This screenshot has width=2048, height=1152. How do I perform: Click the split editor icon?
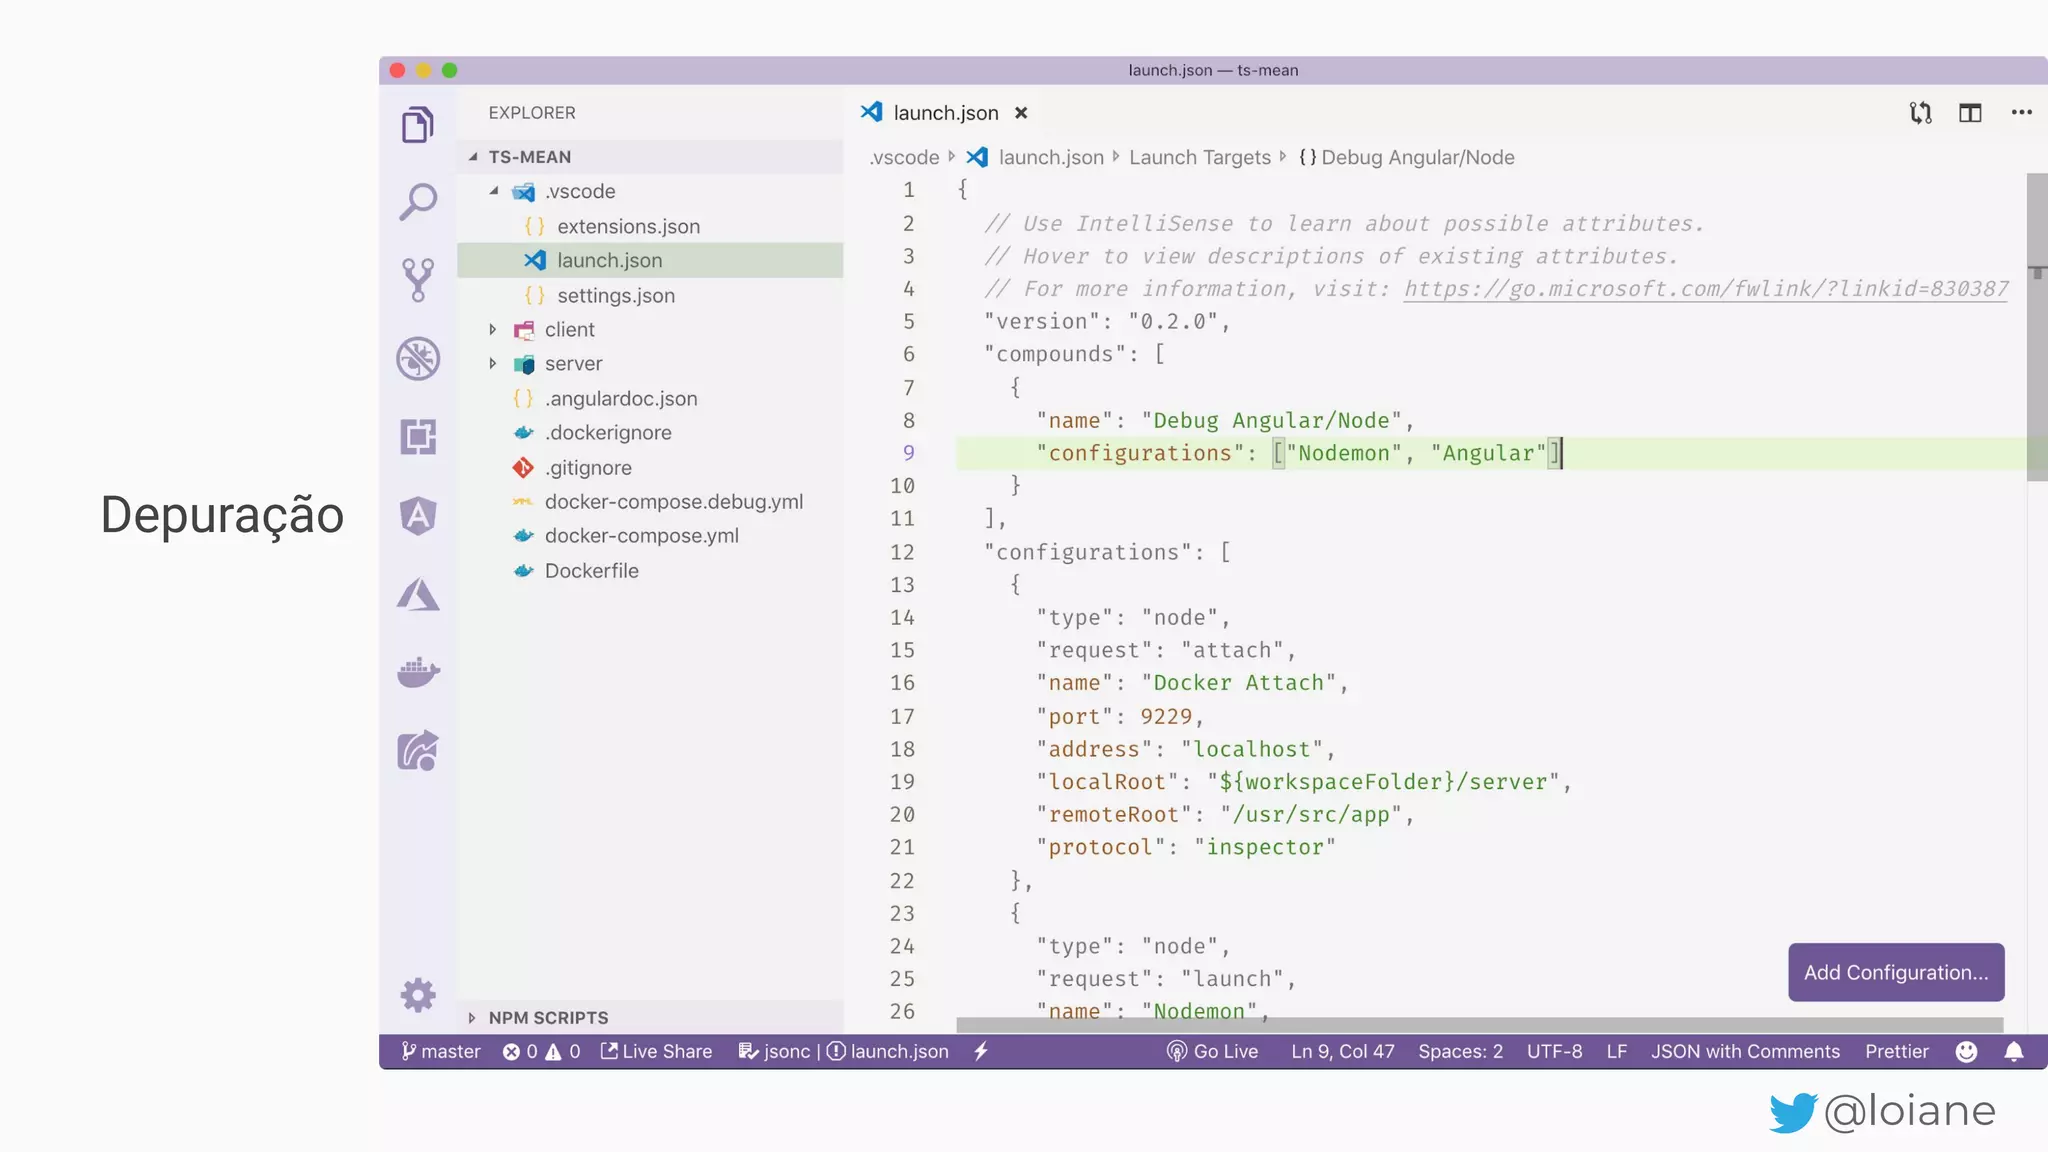tap(1970, 113)
